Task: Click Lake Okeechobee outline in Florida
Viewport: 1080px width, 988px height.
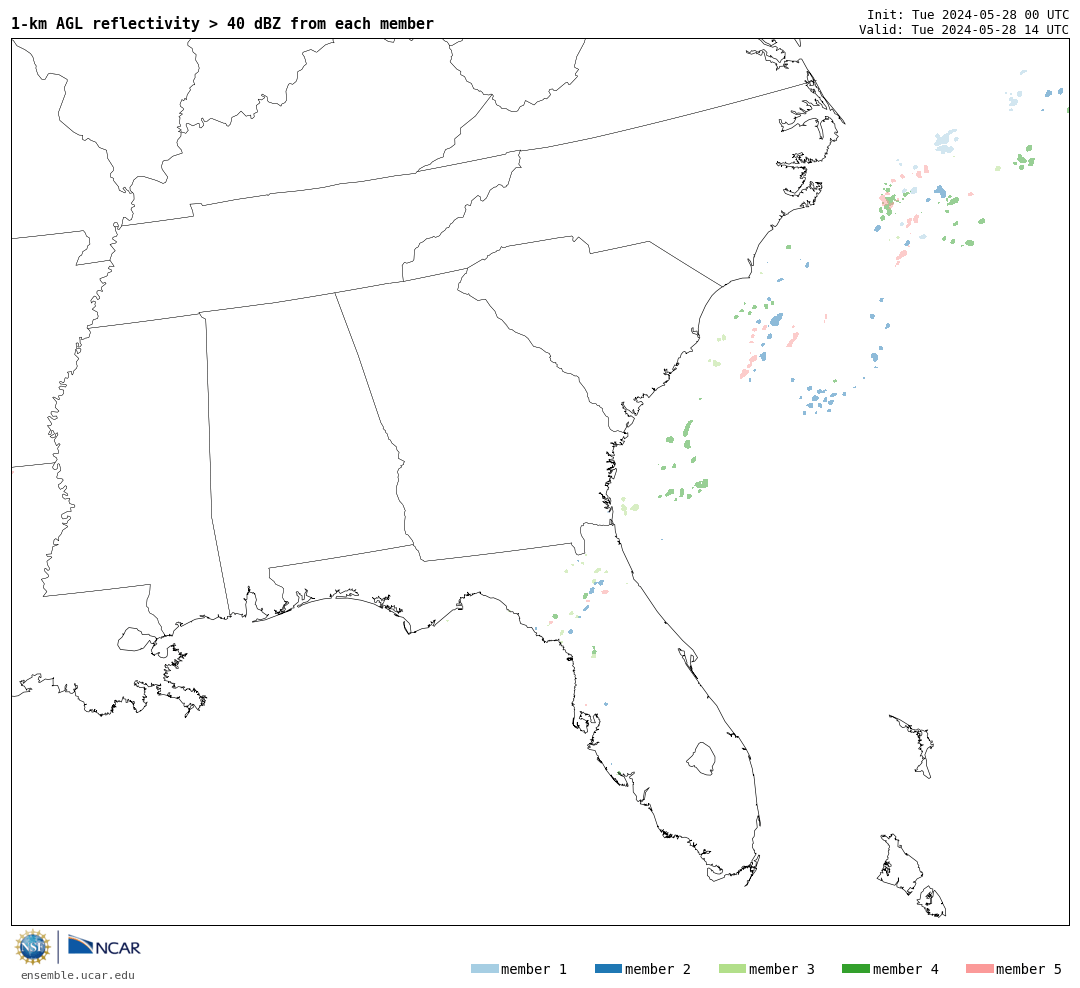Action: [701, 759]
